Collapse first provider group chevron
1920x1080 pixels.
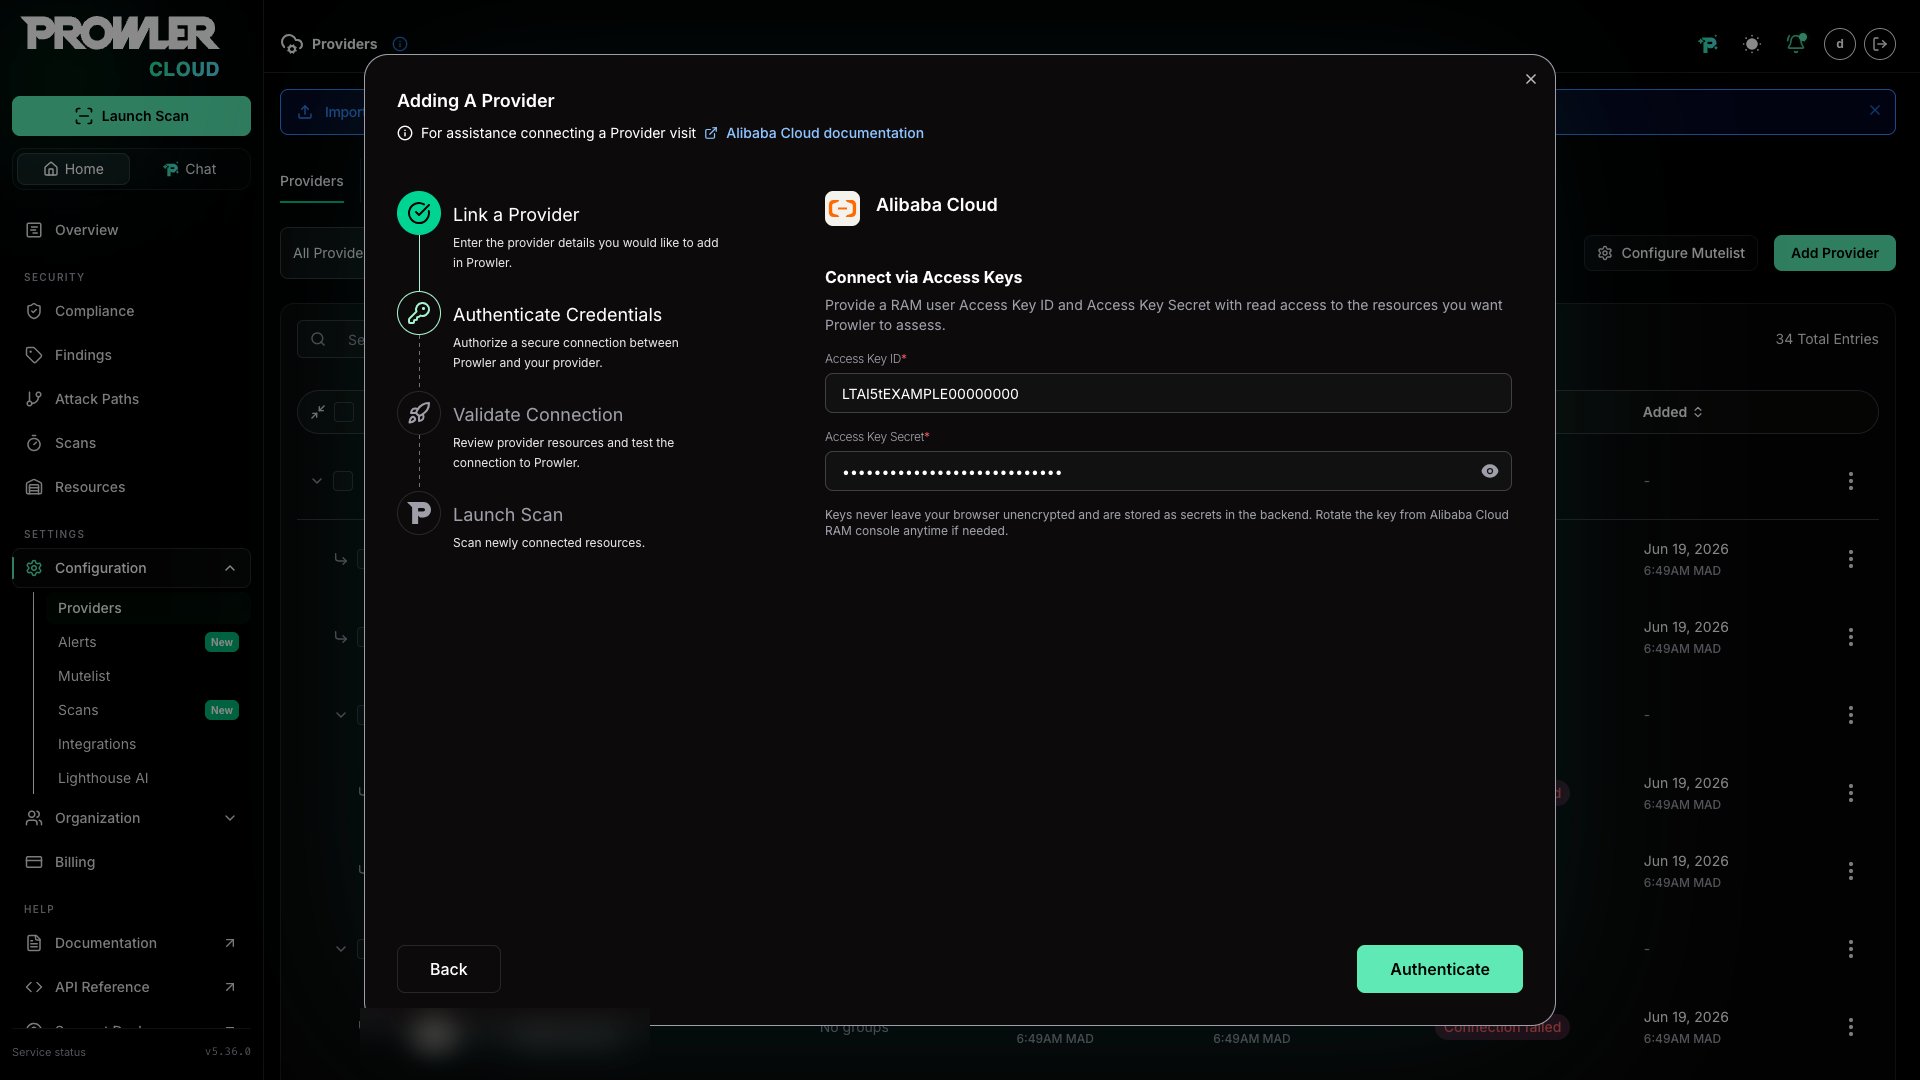[317, 481]
